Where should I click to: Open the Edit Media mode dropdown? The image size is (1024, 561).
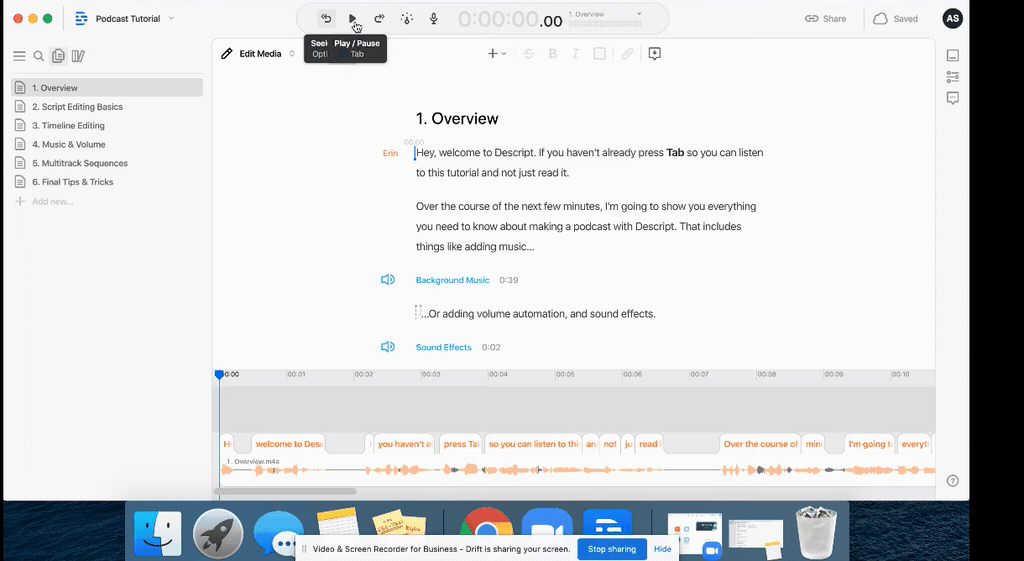[292, 54]
